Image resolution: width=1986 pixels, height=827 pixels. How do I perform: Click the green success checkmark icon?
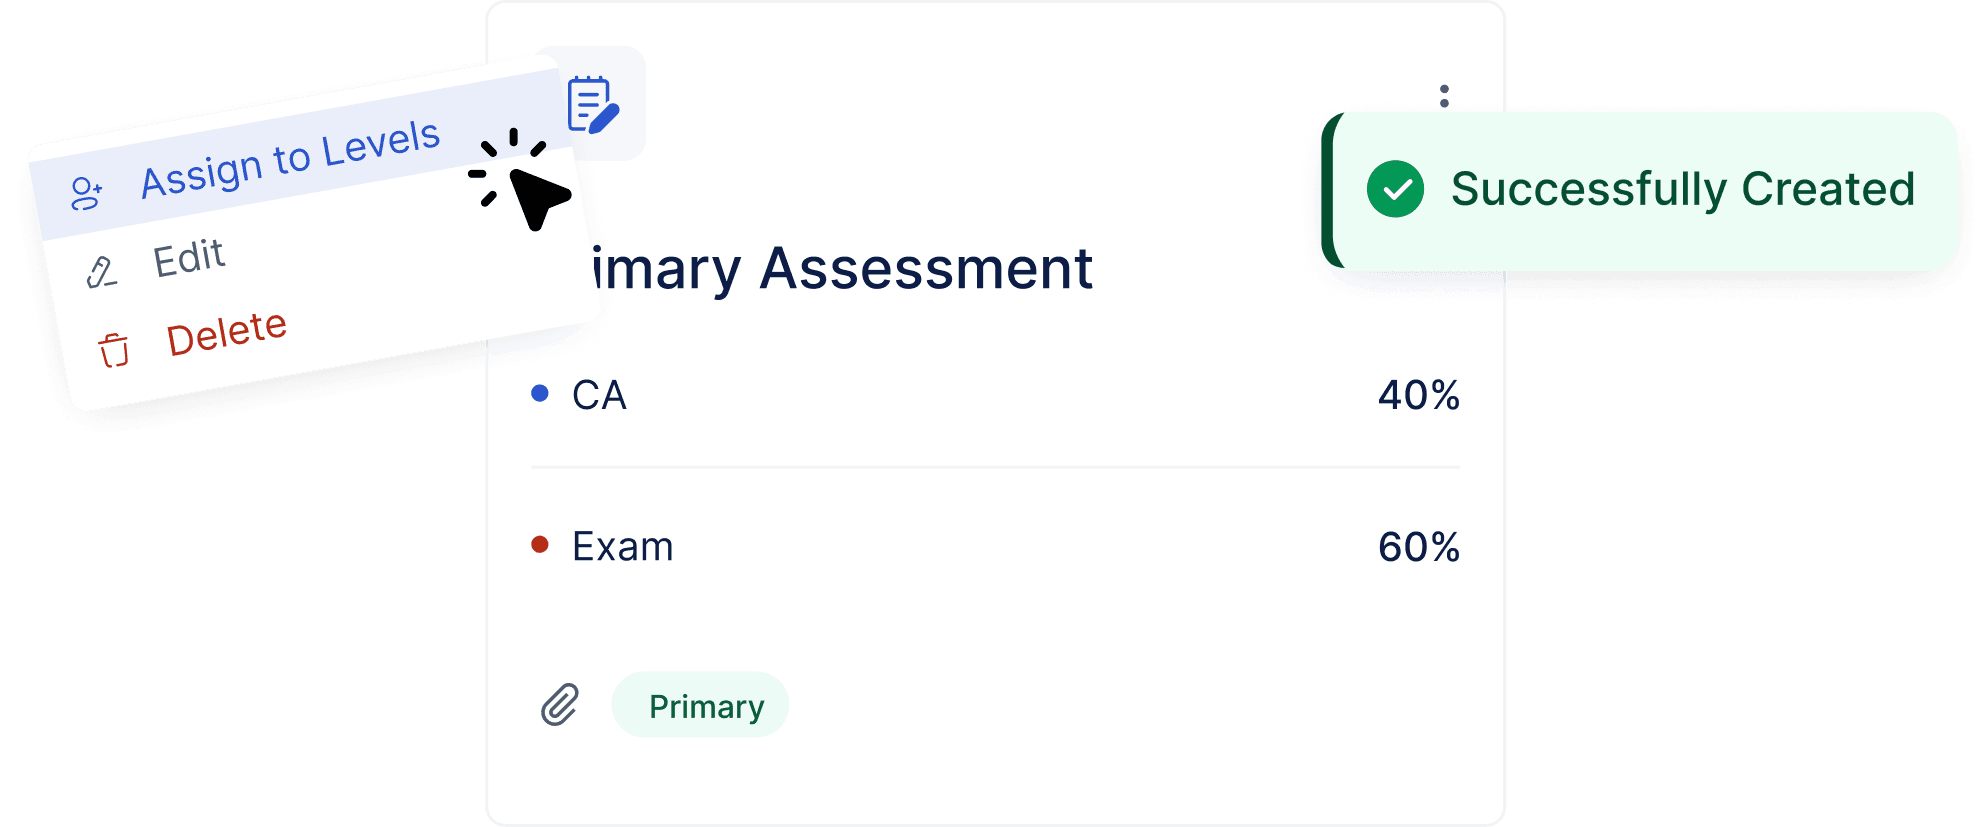point(1395,189)
